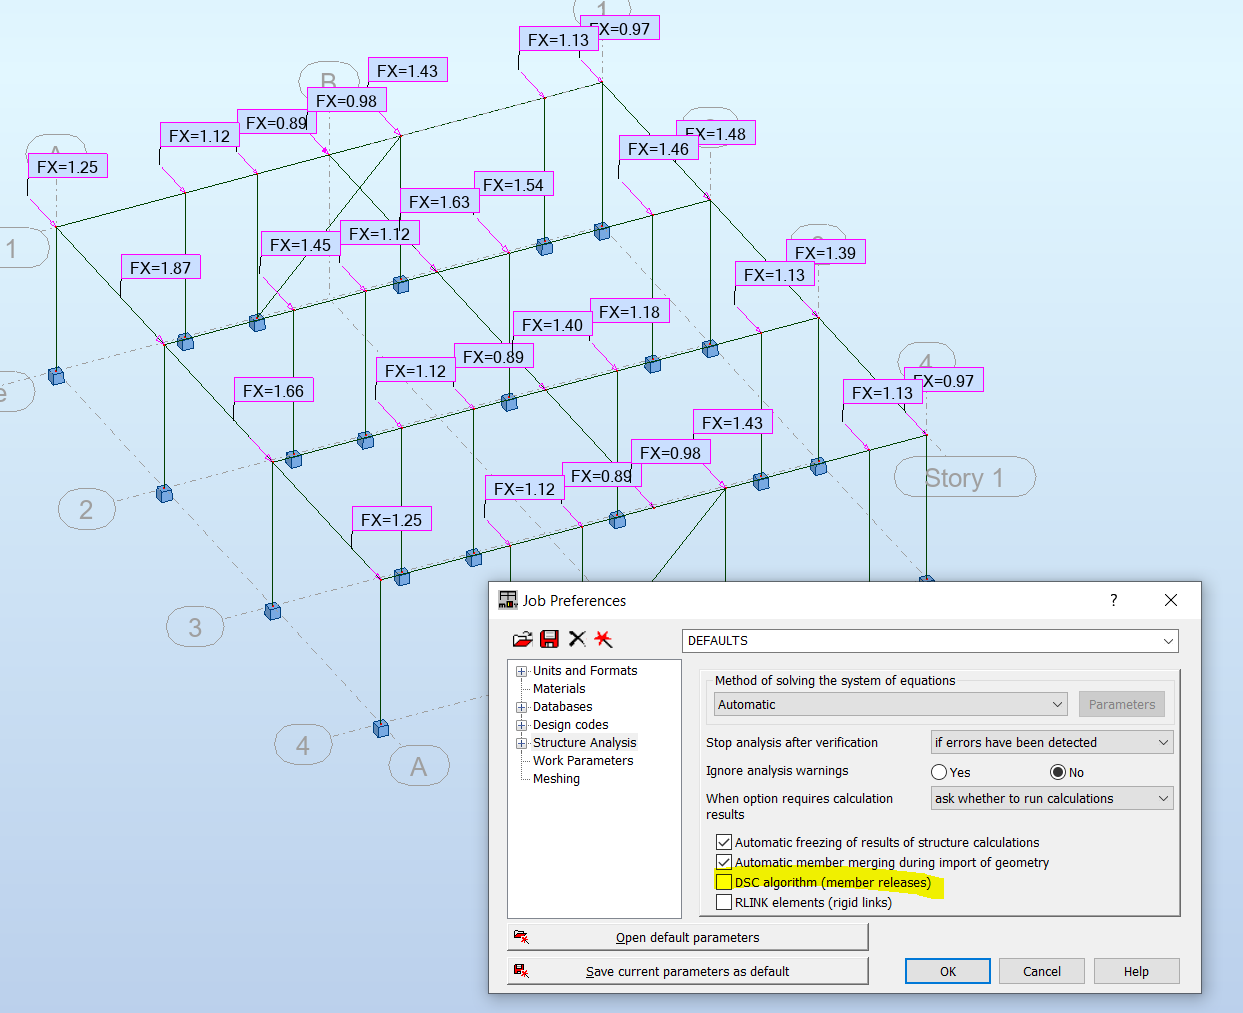Screen dimensions: 1243x1013
Task: Click the icon beside Open default parameters
Action: [x=522, y=936]
